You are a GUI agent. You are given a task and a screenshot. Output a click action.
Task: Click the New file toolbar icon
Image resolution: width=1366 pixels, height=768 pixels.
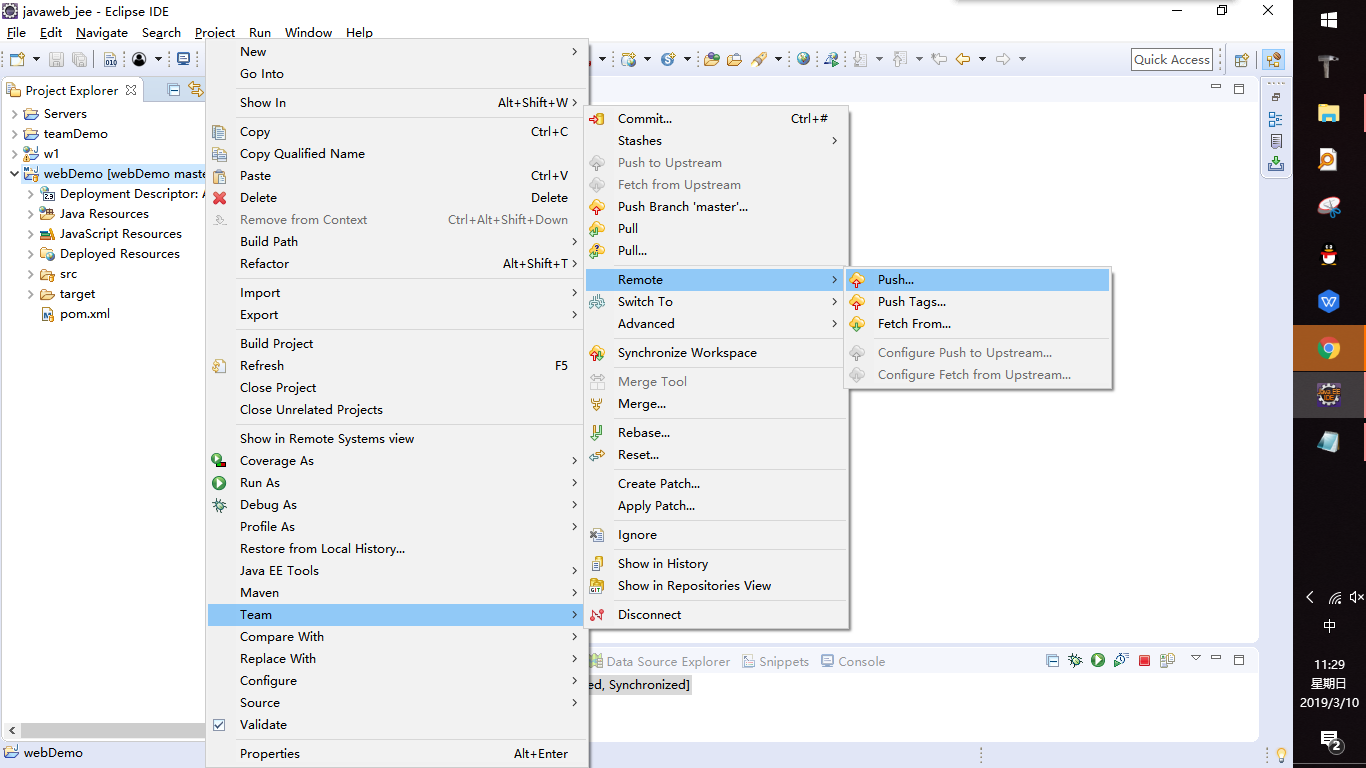17,59
